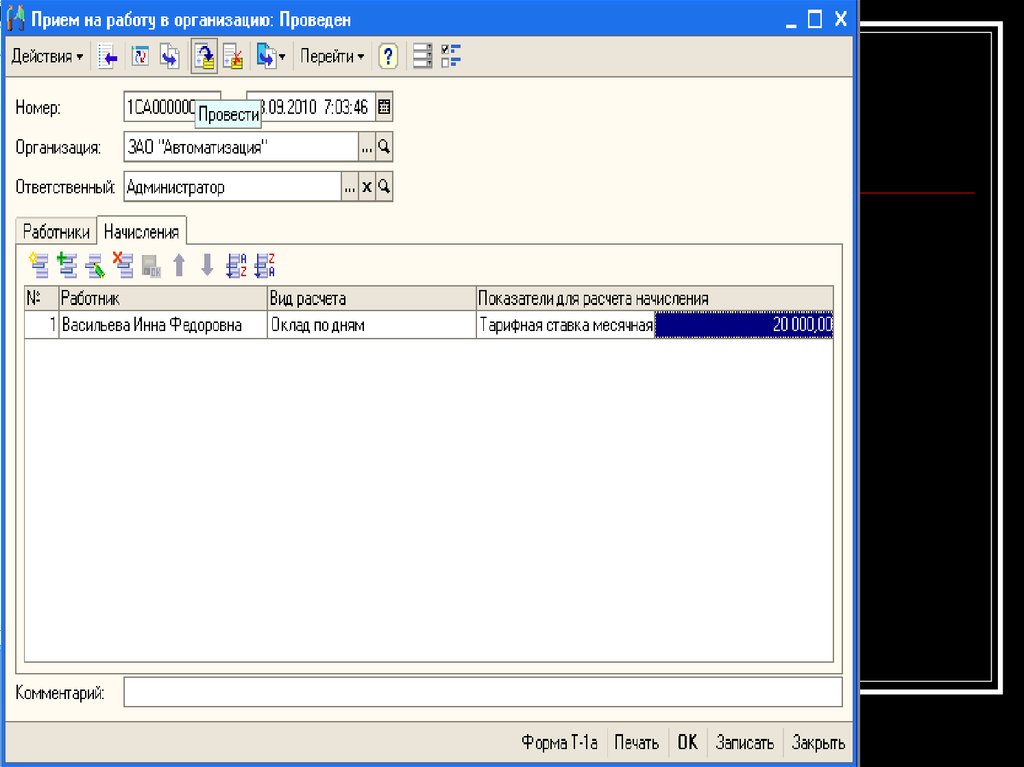Select the Начисления tab

(142, 232)
